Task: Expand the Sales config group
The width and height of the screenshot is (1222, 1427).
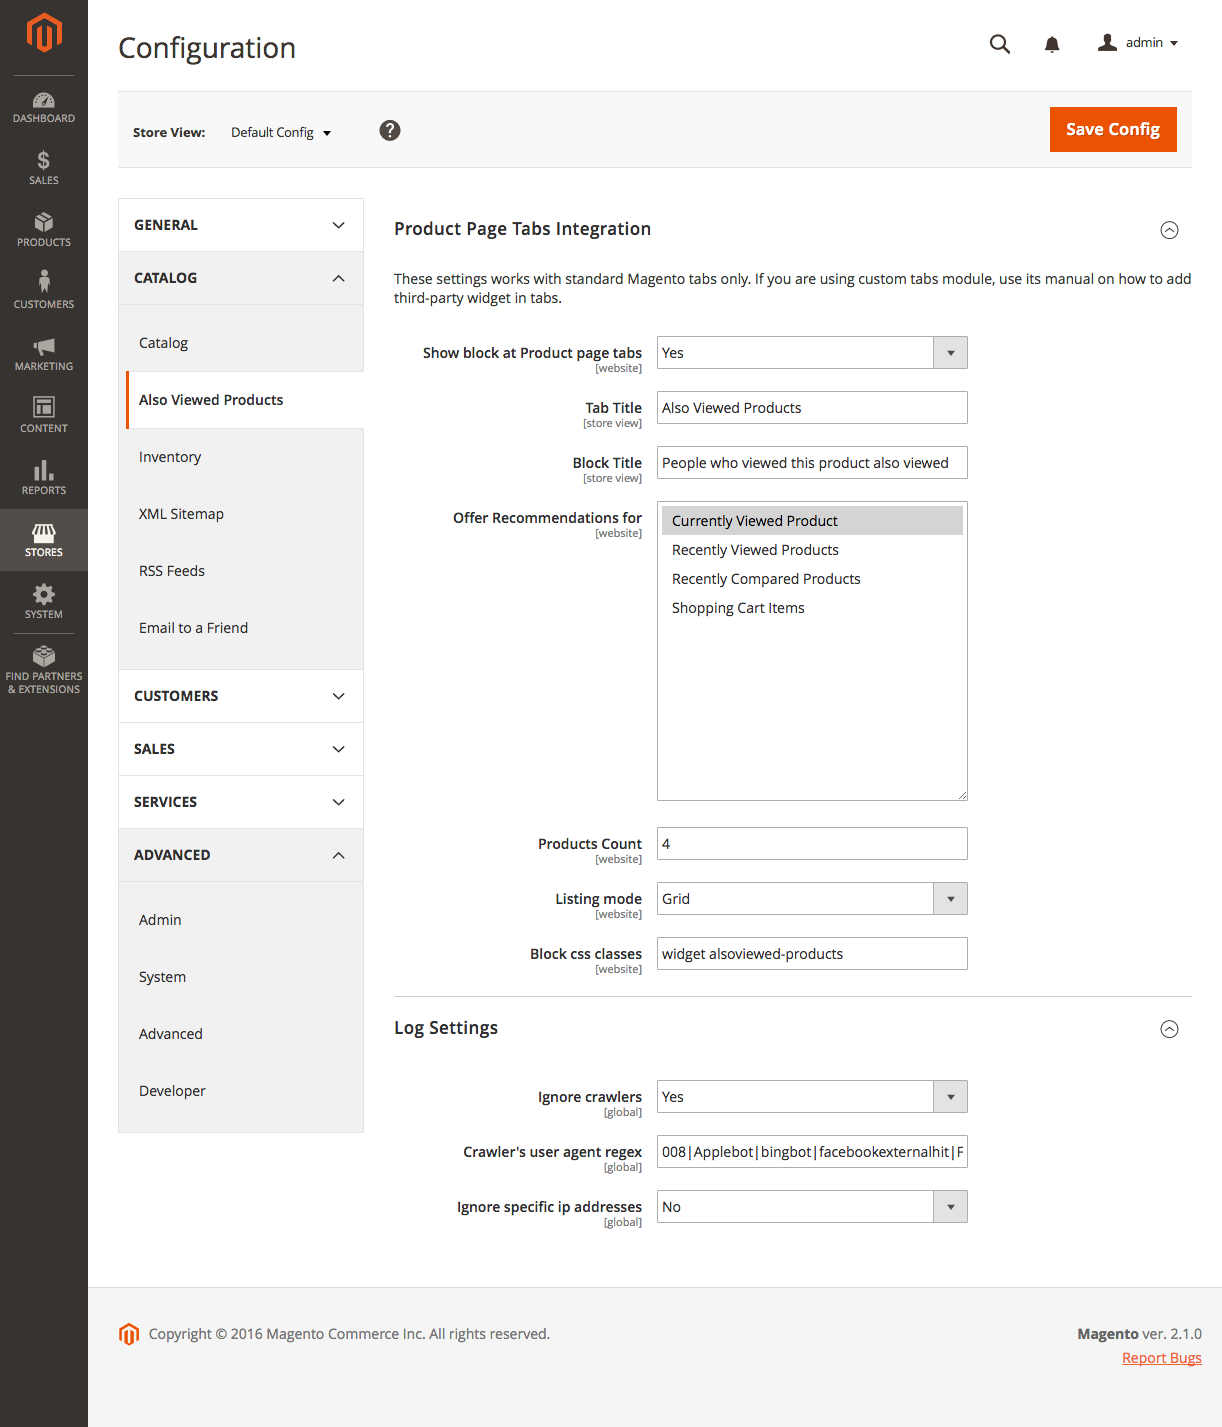Action: click(x=241, y=749)
